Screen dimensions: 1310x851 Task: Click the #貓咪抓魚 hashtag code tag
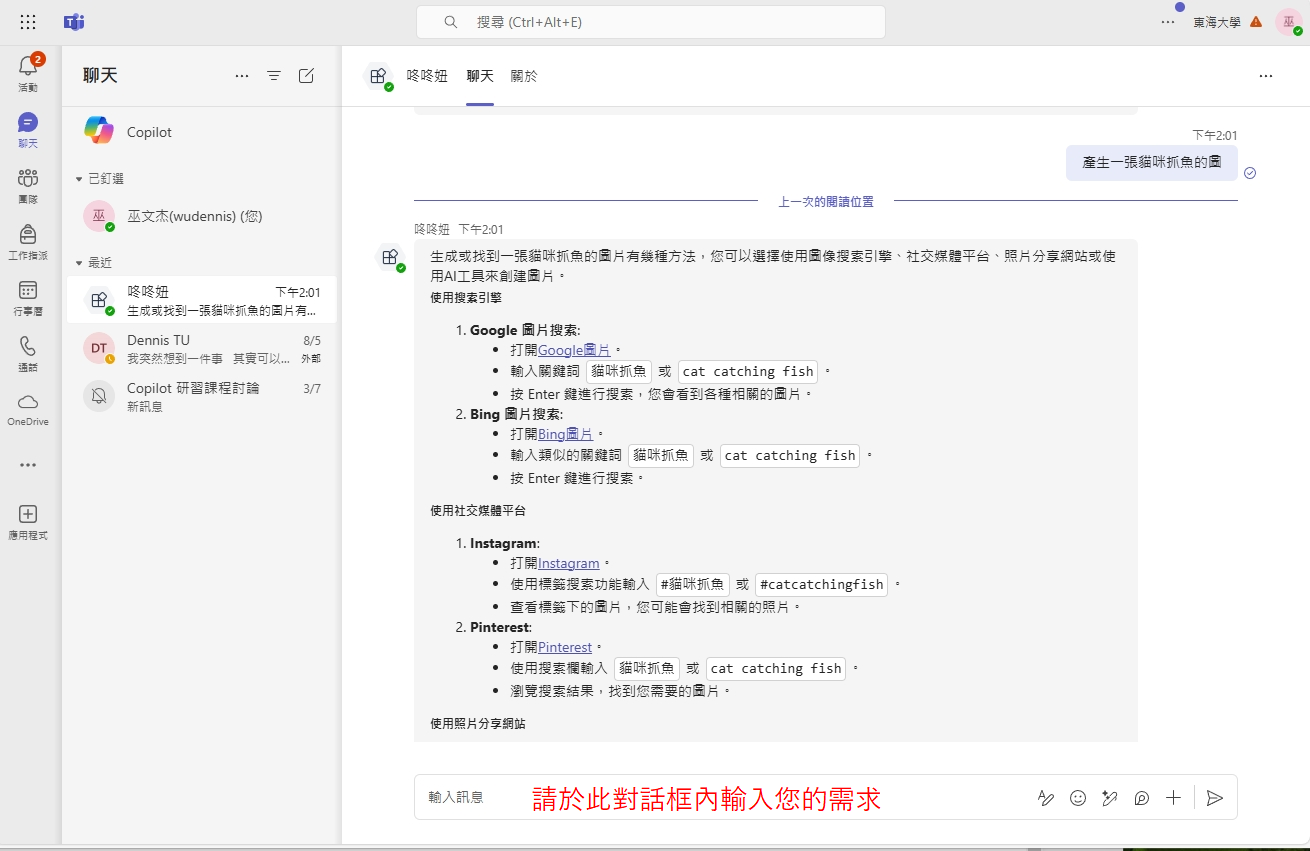click(x=693, y=584)
